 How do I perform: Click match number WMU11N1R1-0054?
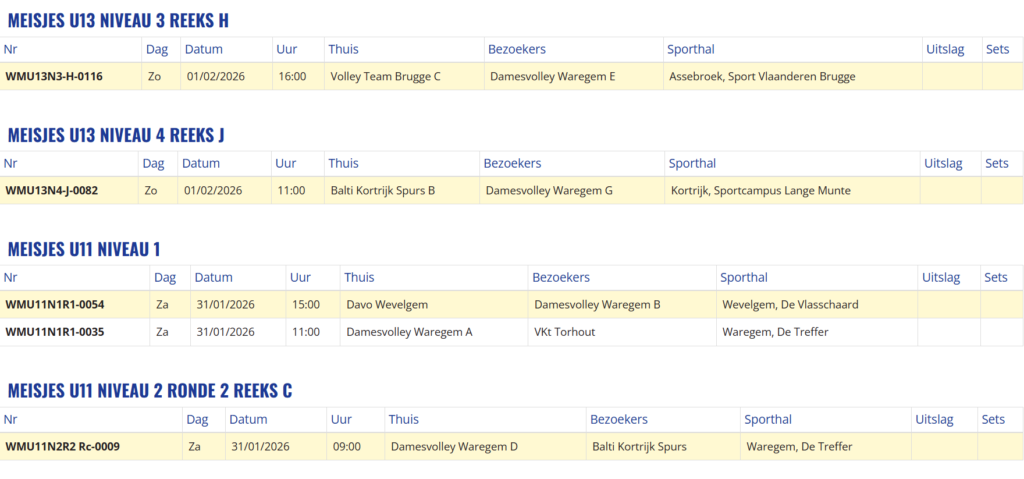[x=55, y=304]
